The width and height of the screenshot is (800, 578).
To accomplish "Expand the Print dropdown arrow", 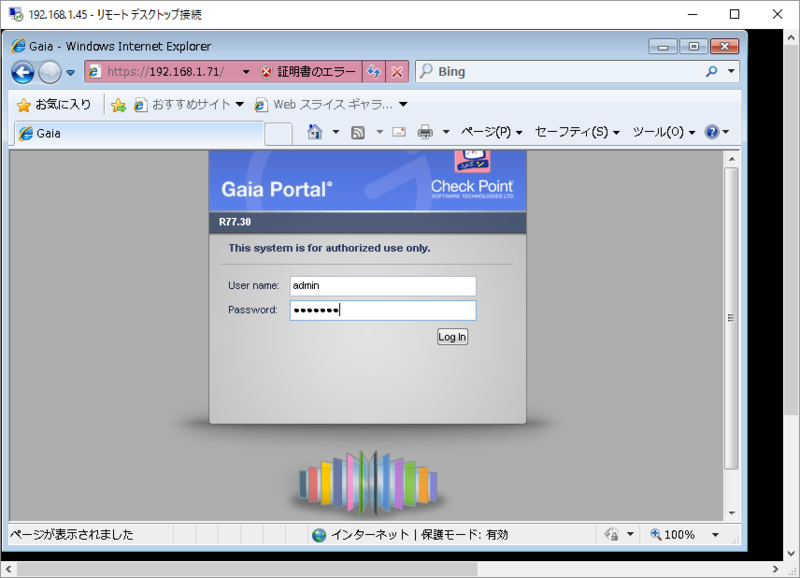I will [x=446, y=132].
